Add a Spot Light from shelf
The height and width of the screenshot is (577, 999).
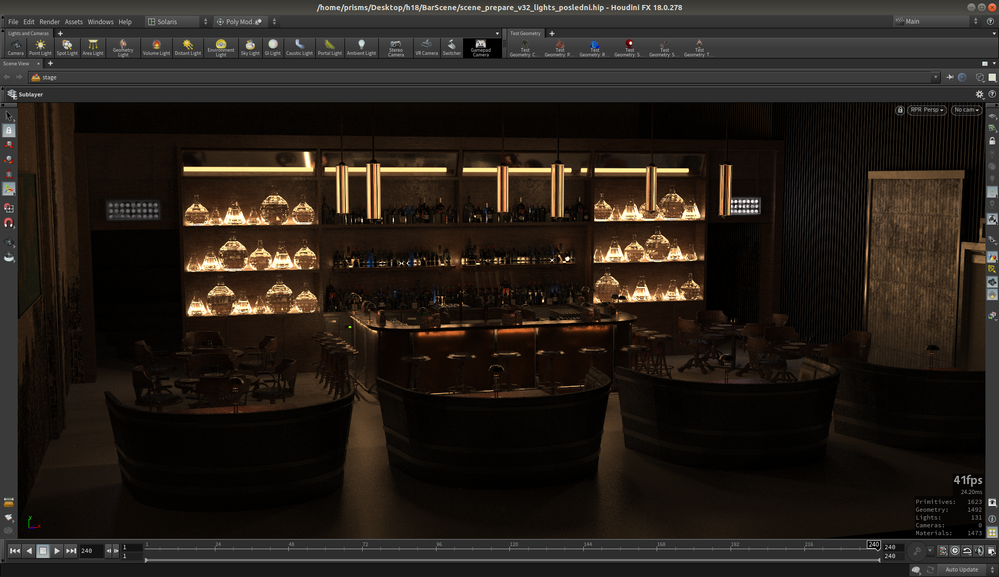tap(67, 48)
